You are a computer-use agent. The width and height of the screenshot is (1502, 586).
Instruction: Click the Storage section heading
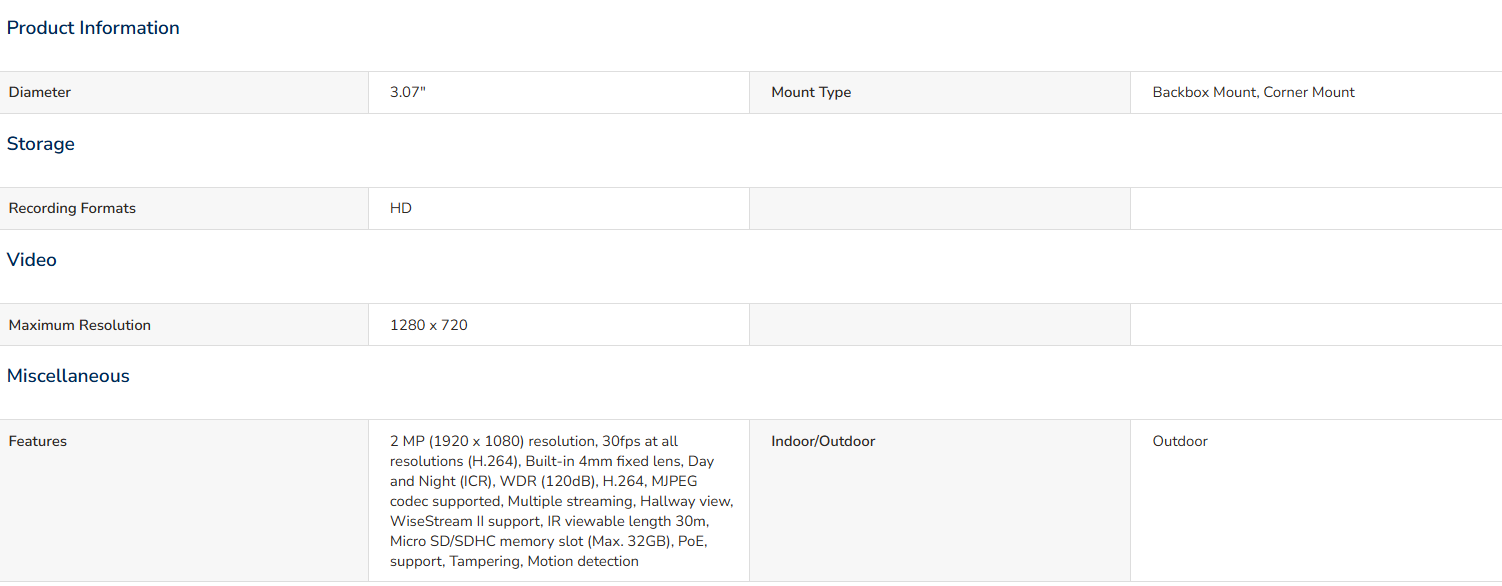pos(41,144)
